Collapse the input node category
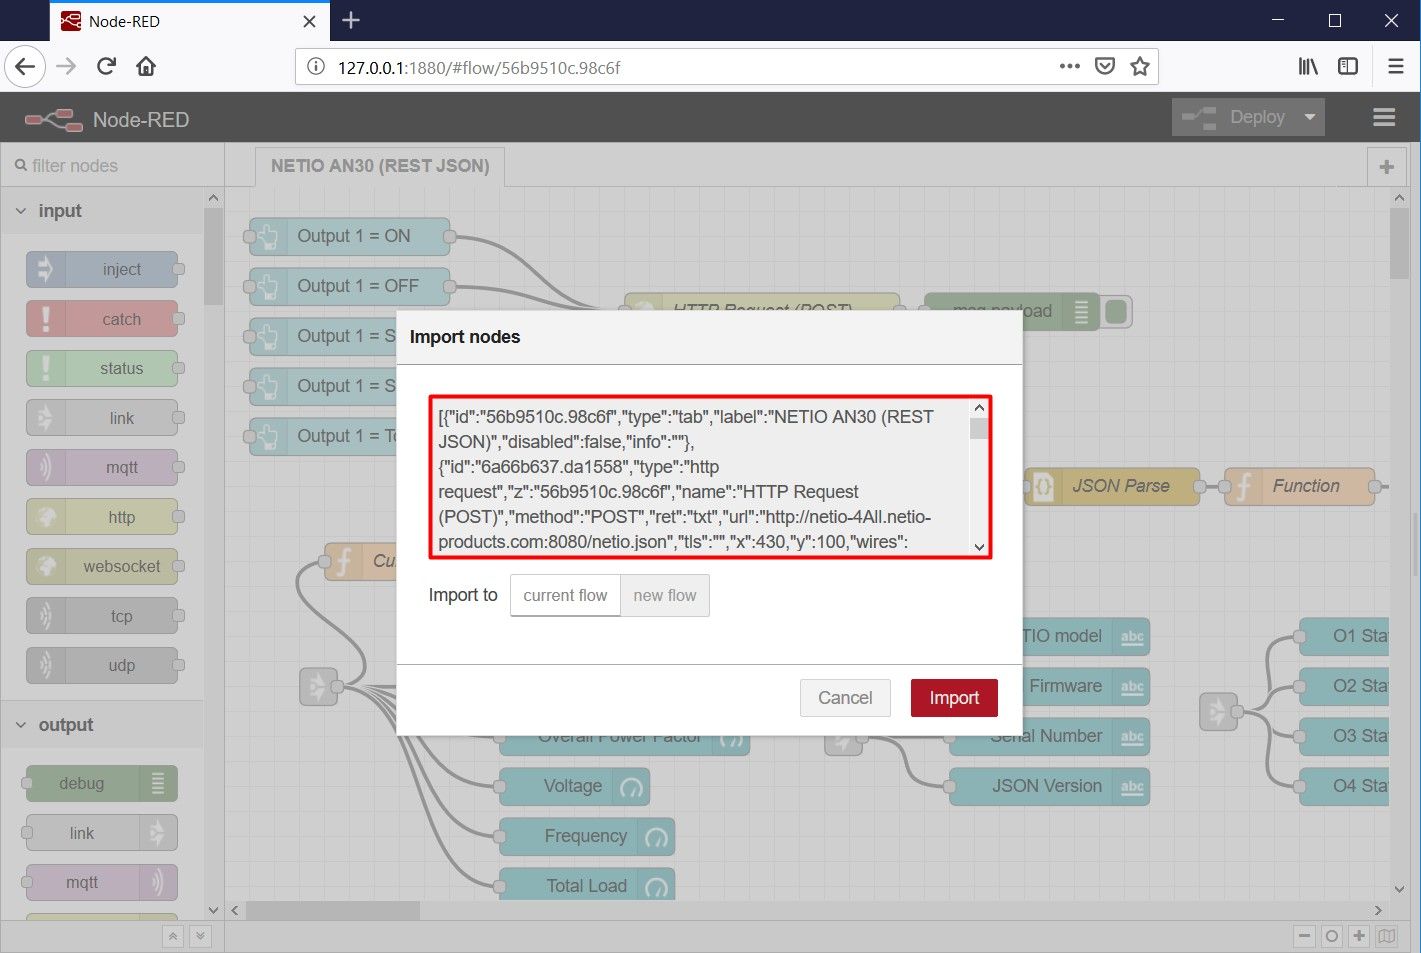Image resolution: width=1421 pixels, height=953 pixels. [x=22, y=210]
